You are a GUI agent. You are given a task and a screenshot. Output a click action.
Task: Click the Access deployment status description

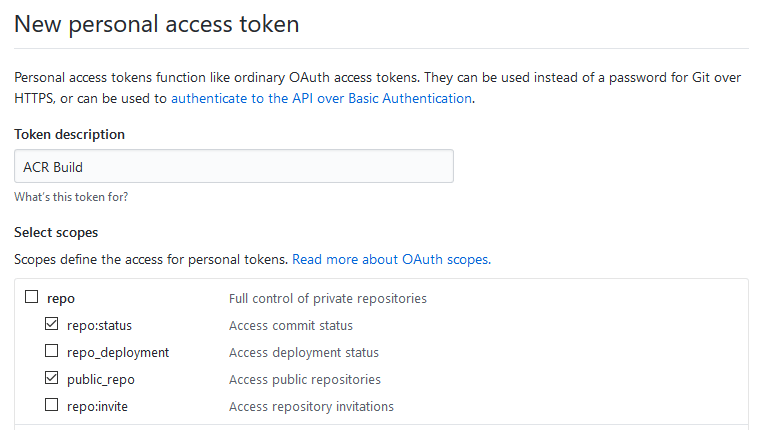click(303, 352)
